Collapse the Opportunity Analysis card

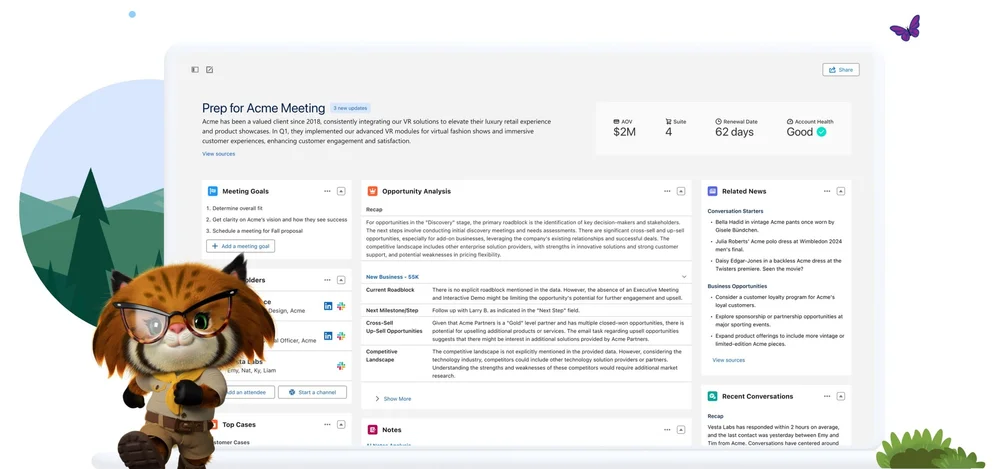click(x=681, y=191)
